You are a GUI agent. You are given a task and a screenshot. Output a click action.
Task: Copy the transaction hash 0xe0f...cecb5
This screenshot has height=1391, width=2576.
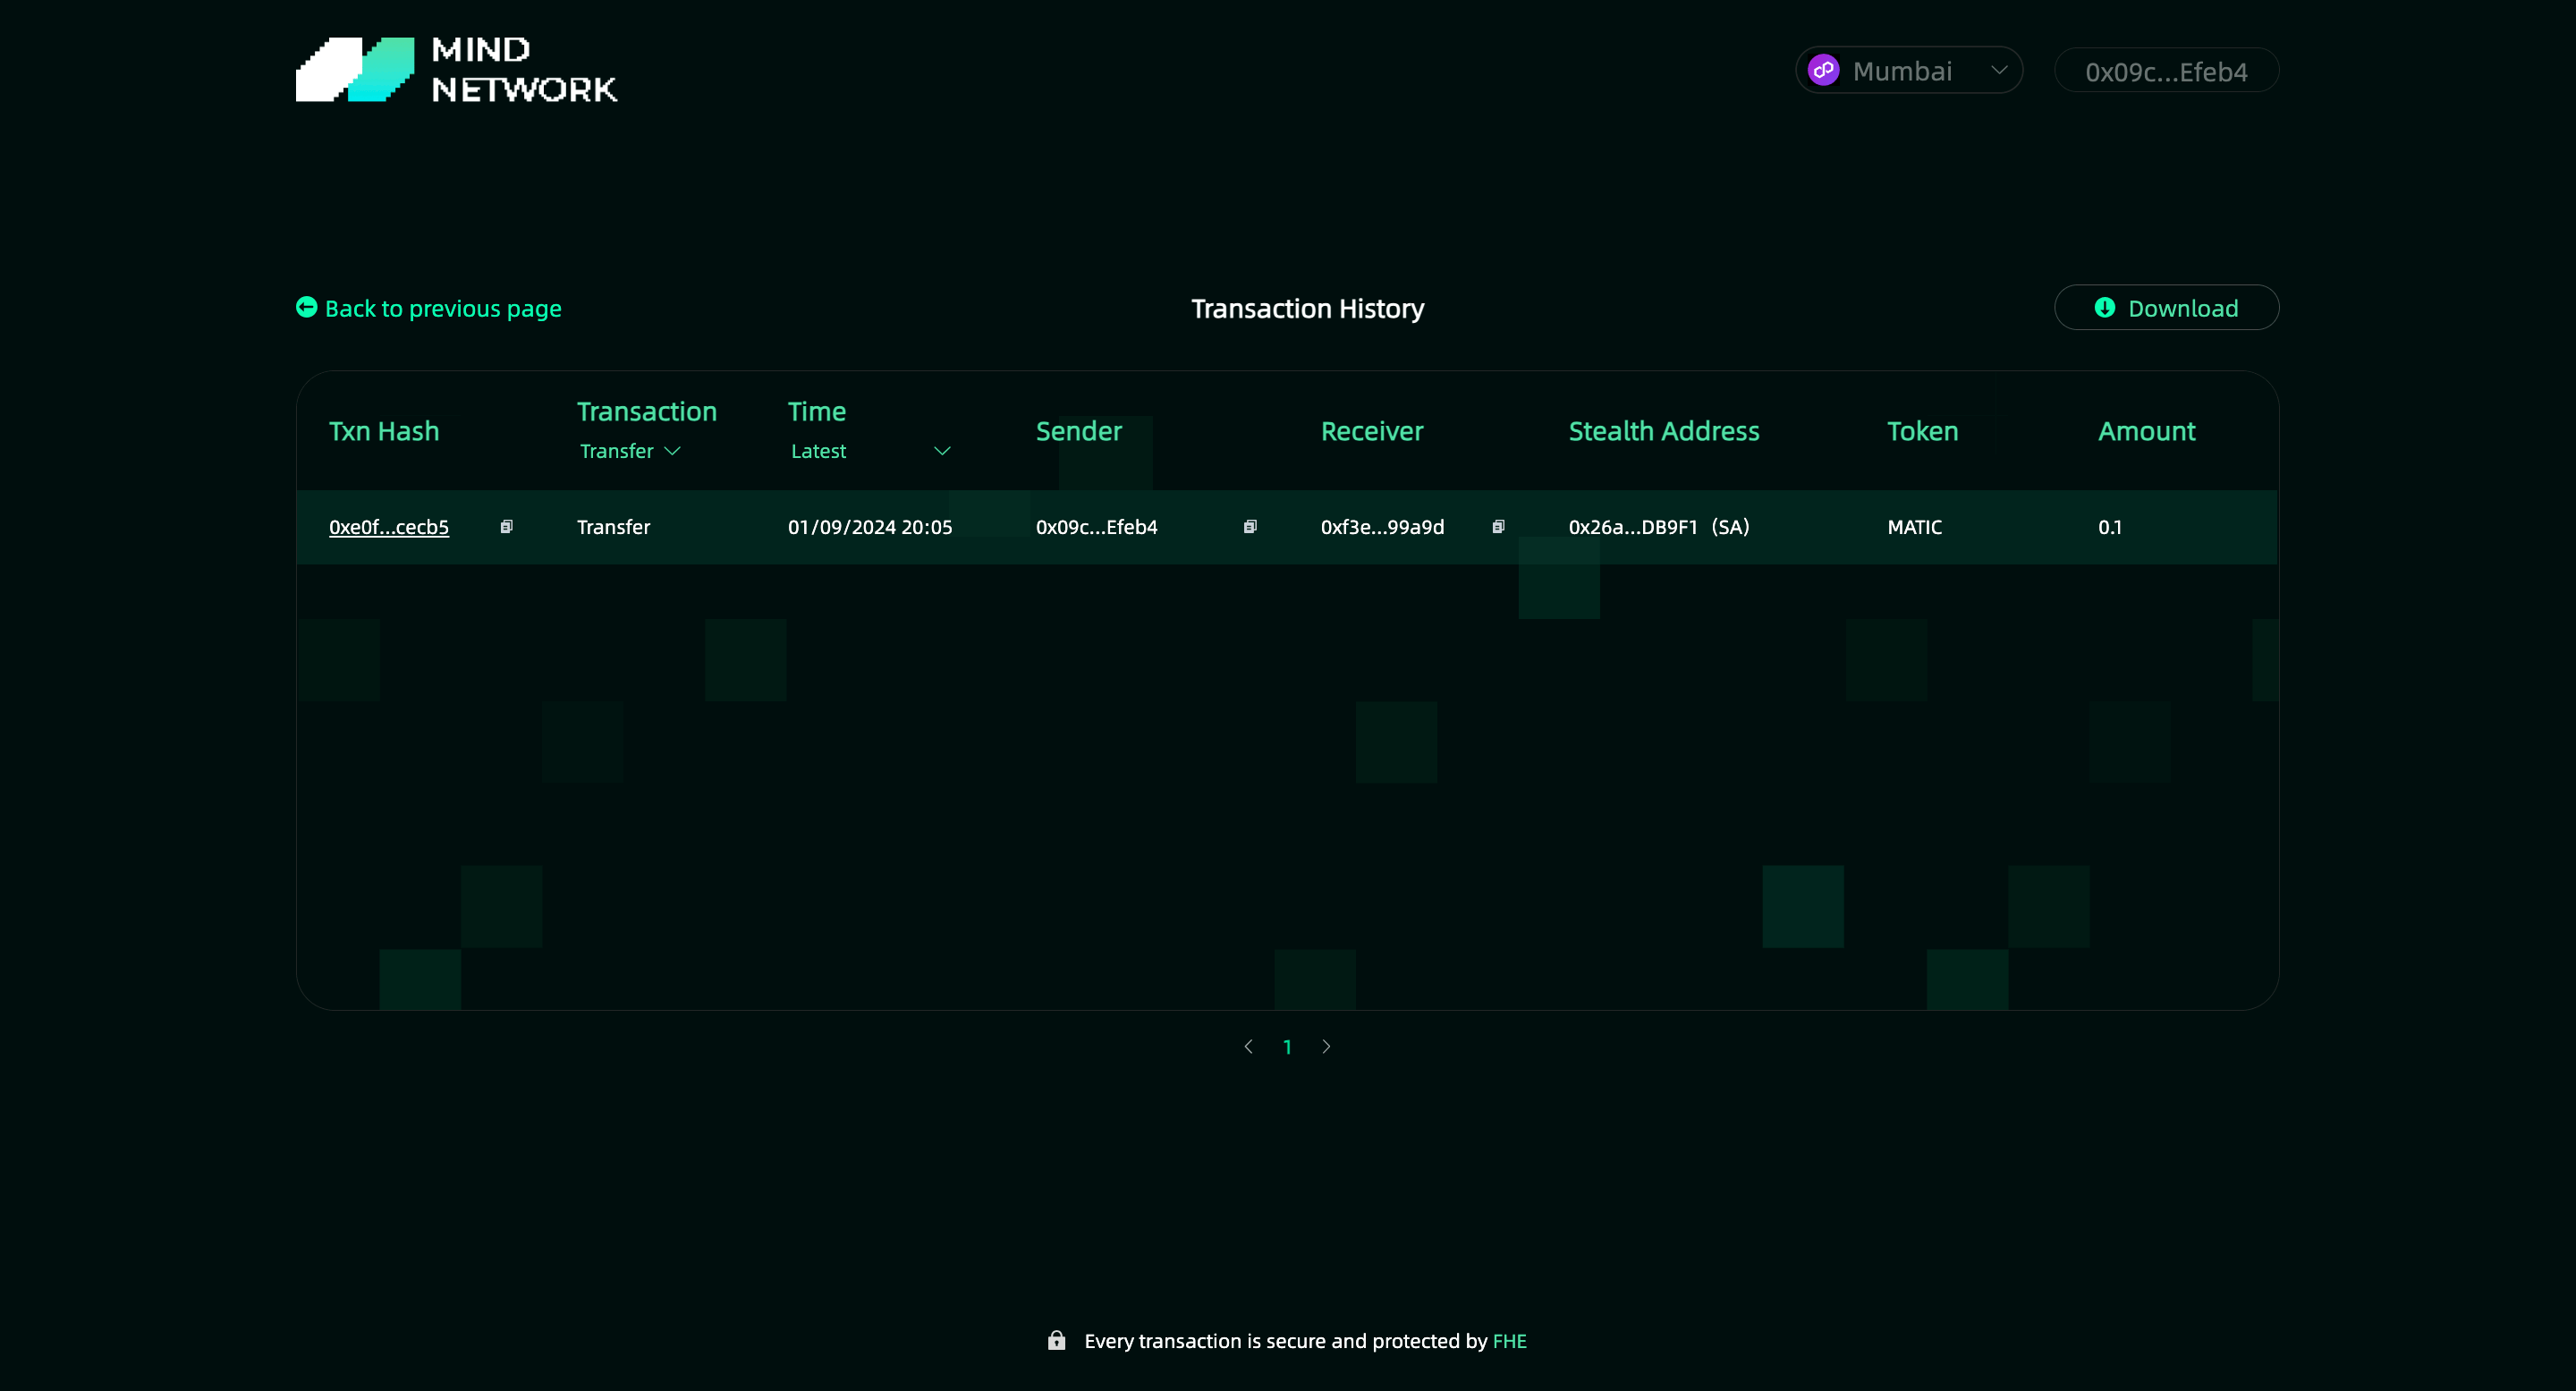[506, 527]
